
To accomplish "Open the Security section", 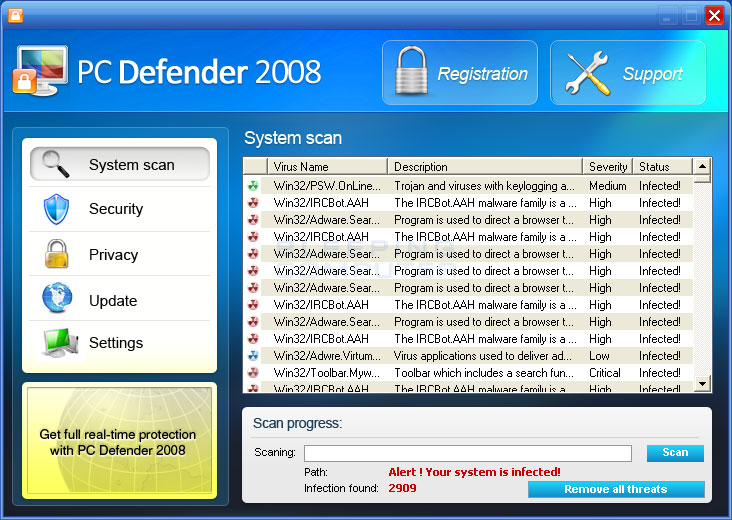I will [120, 209].
